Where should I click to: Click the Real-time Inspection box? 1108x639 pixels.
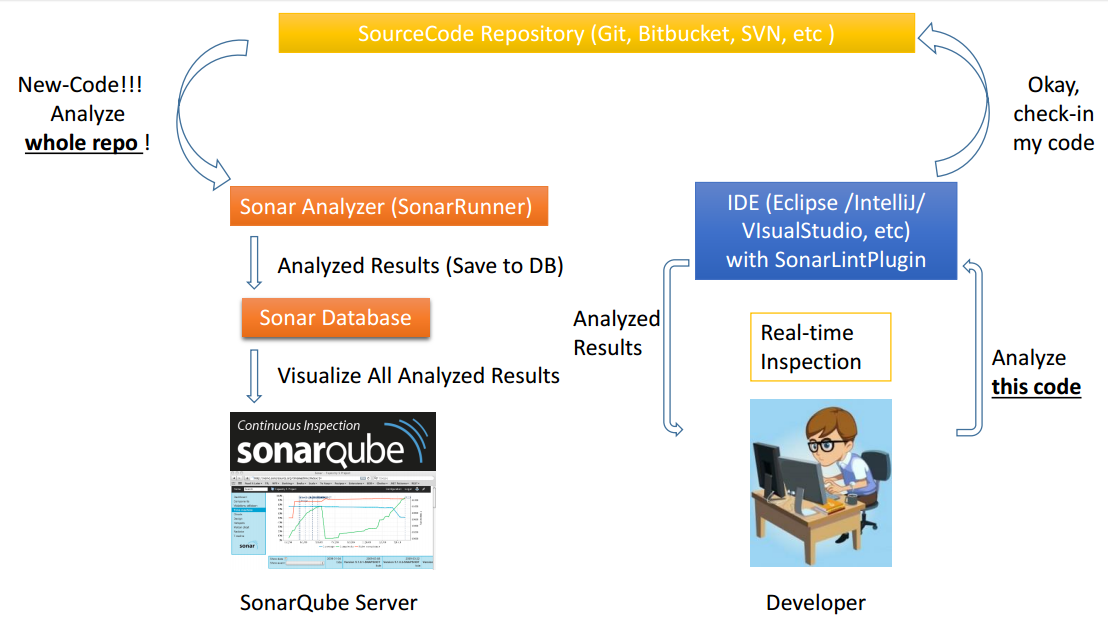(820, 347)
